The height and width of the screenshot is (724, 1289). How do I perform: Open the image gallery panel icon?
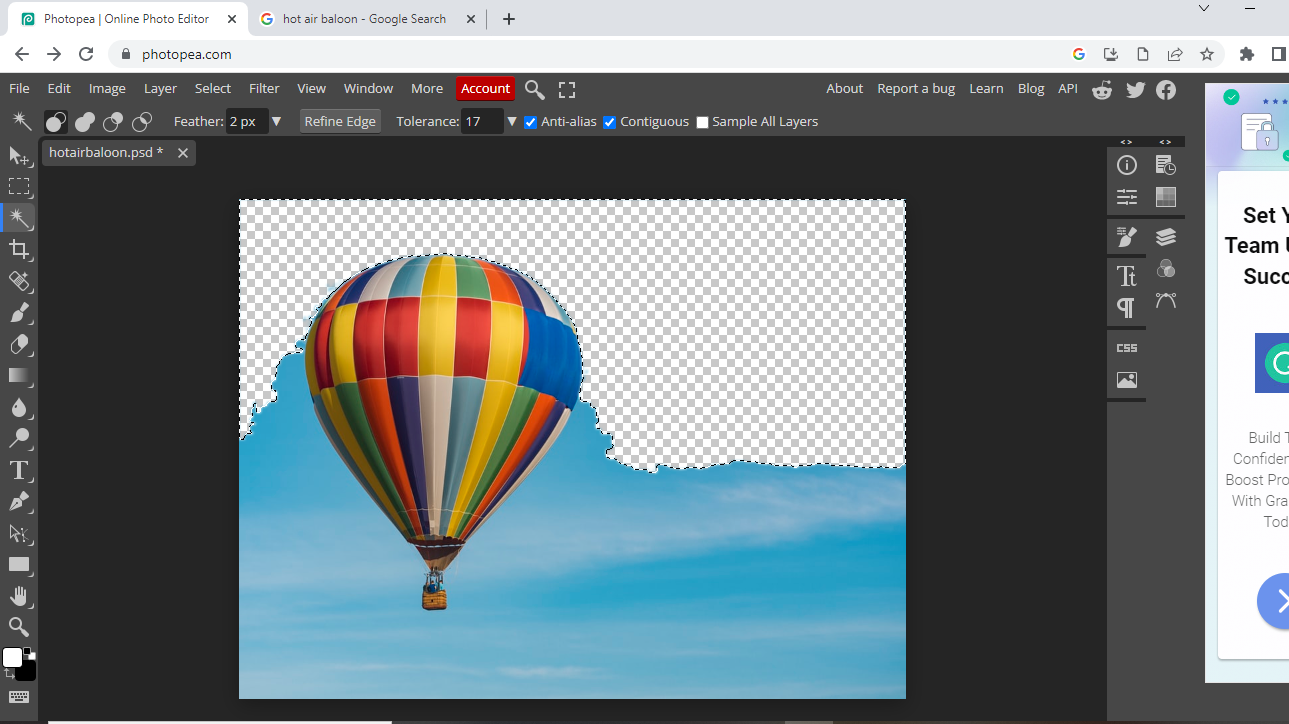1127,380
